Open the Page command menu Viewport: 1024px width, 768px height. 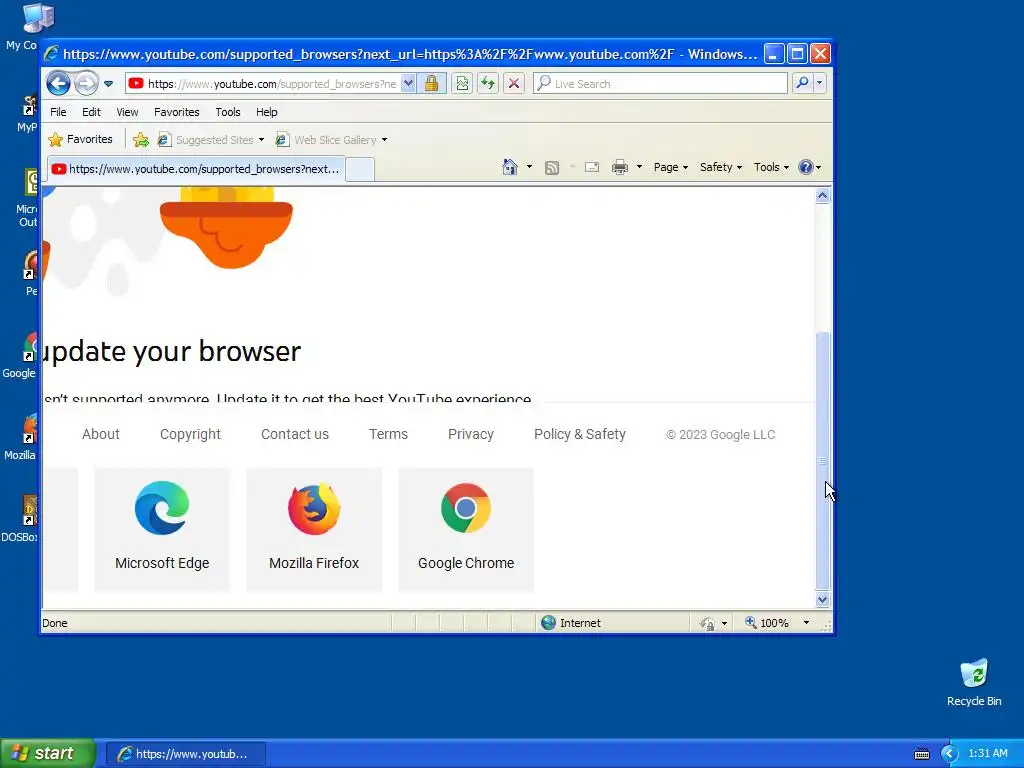[x=671, y=167]
